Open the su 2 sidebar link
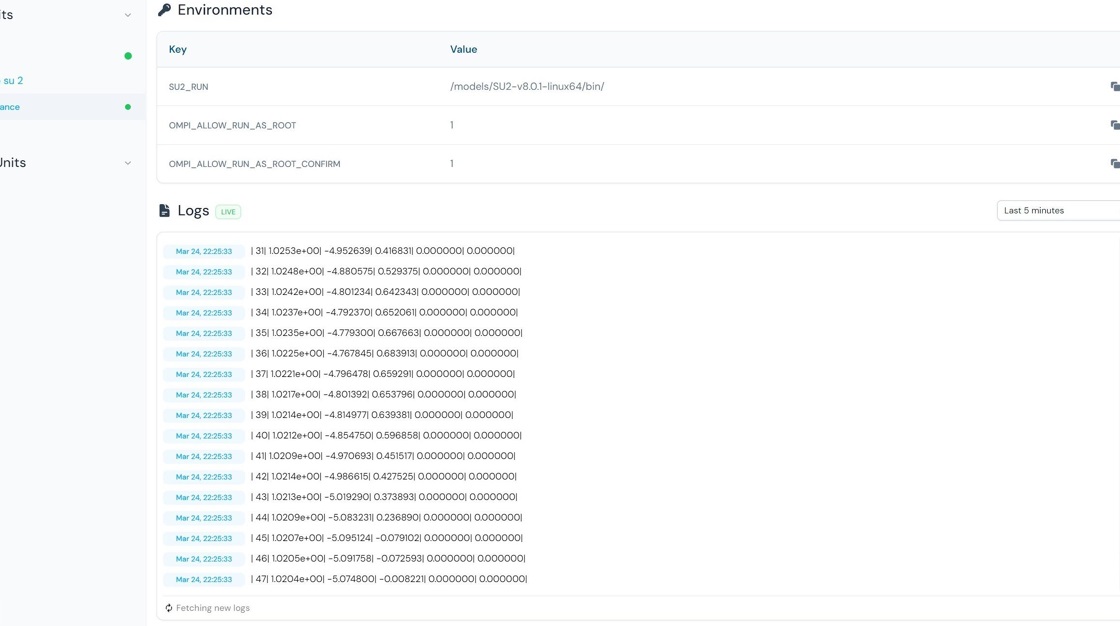The width and height of the screenshot is (1120, 626). (x=12, y=81)
